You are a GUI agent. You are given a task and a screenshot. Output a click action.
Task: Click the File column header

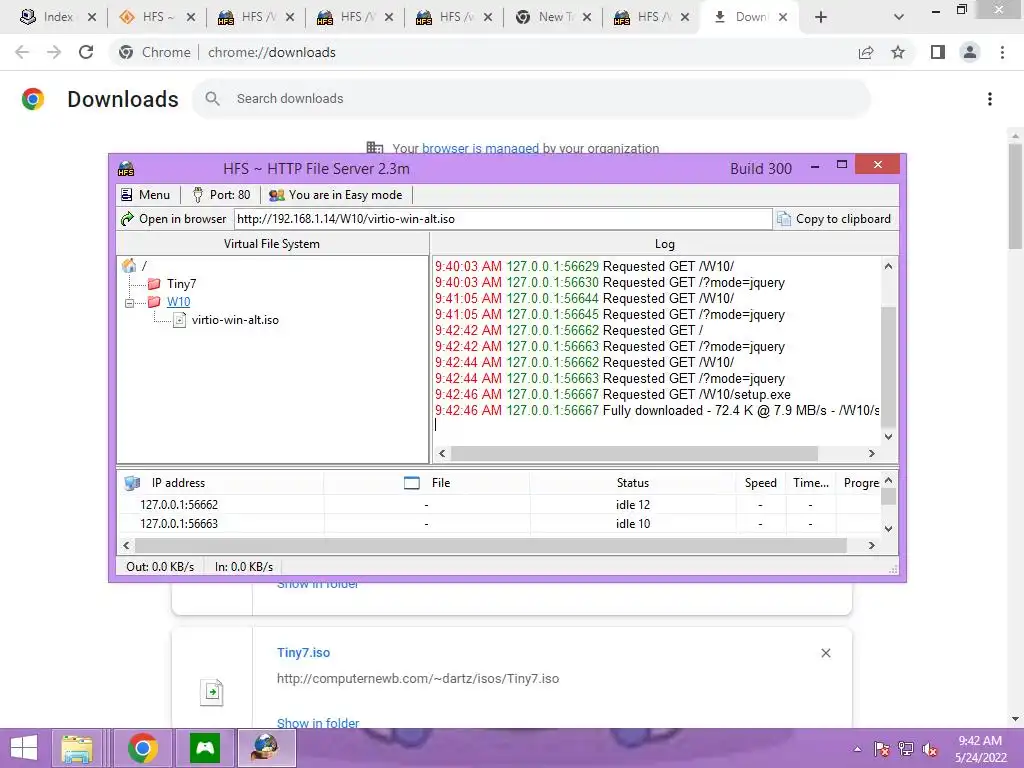(x=426, y=483)
